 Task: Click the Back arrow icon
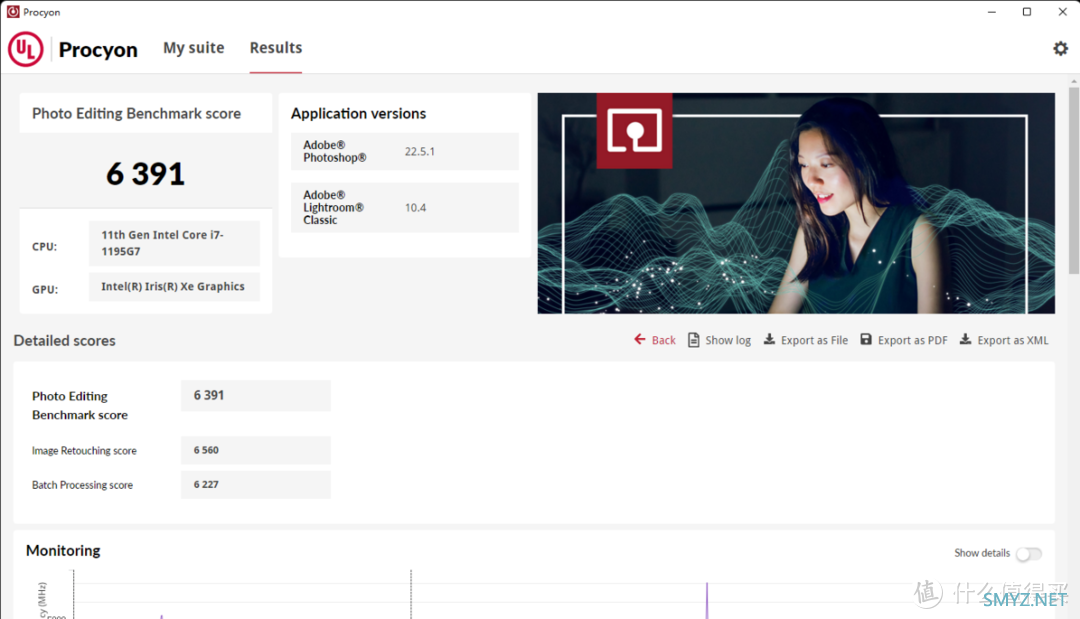(640, 339)
